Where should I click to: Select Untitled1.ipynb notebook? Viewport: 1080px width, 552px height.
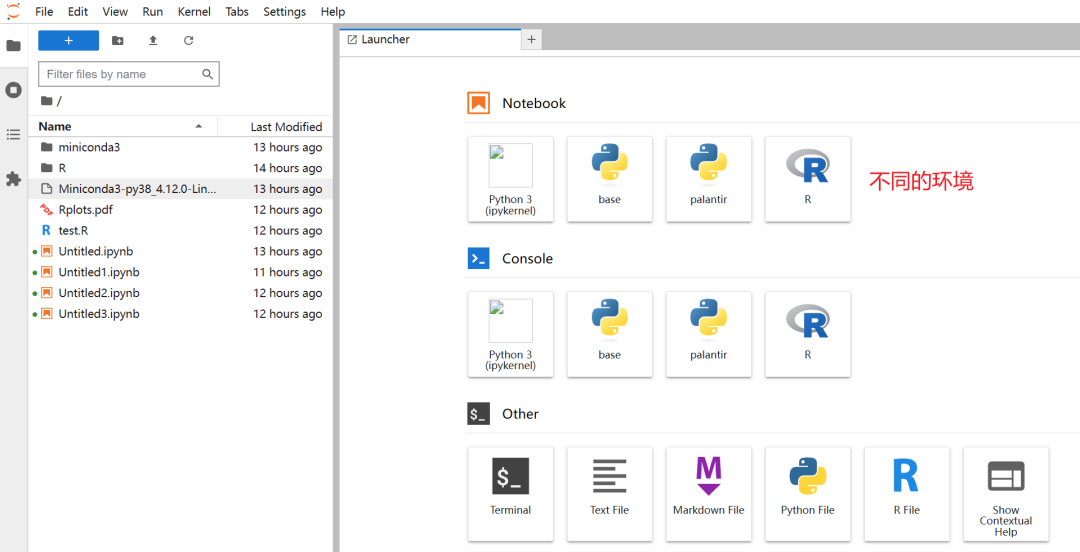(x=180, y=272)
